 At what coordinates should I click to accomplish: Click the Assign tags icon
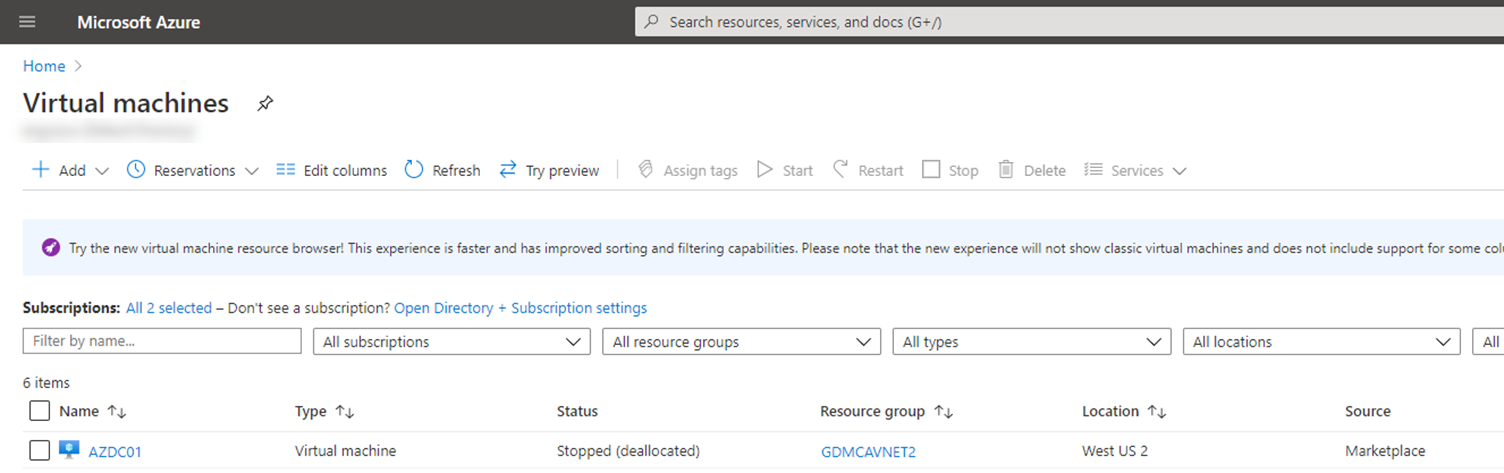click(646, 170)
